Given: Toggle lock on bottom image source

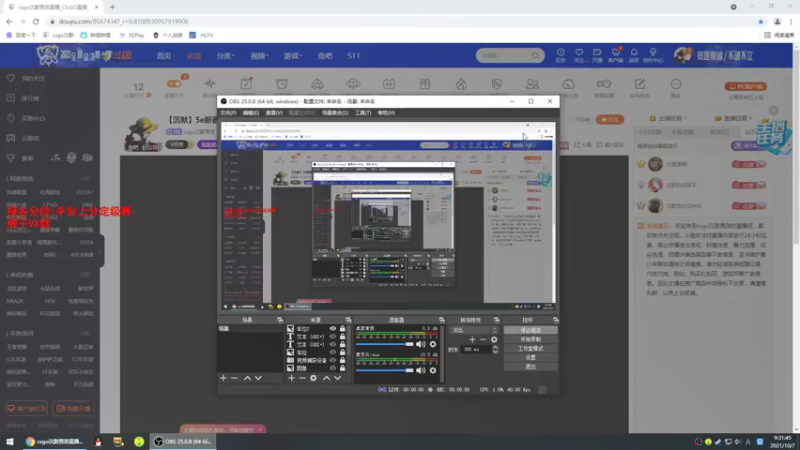Looking at the screenshot, I should pyautogui.click(x=343, y=368).
